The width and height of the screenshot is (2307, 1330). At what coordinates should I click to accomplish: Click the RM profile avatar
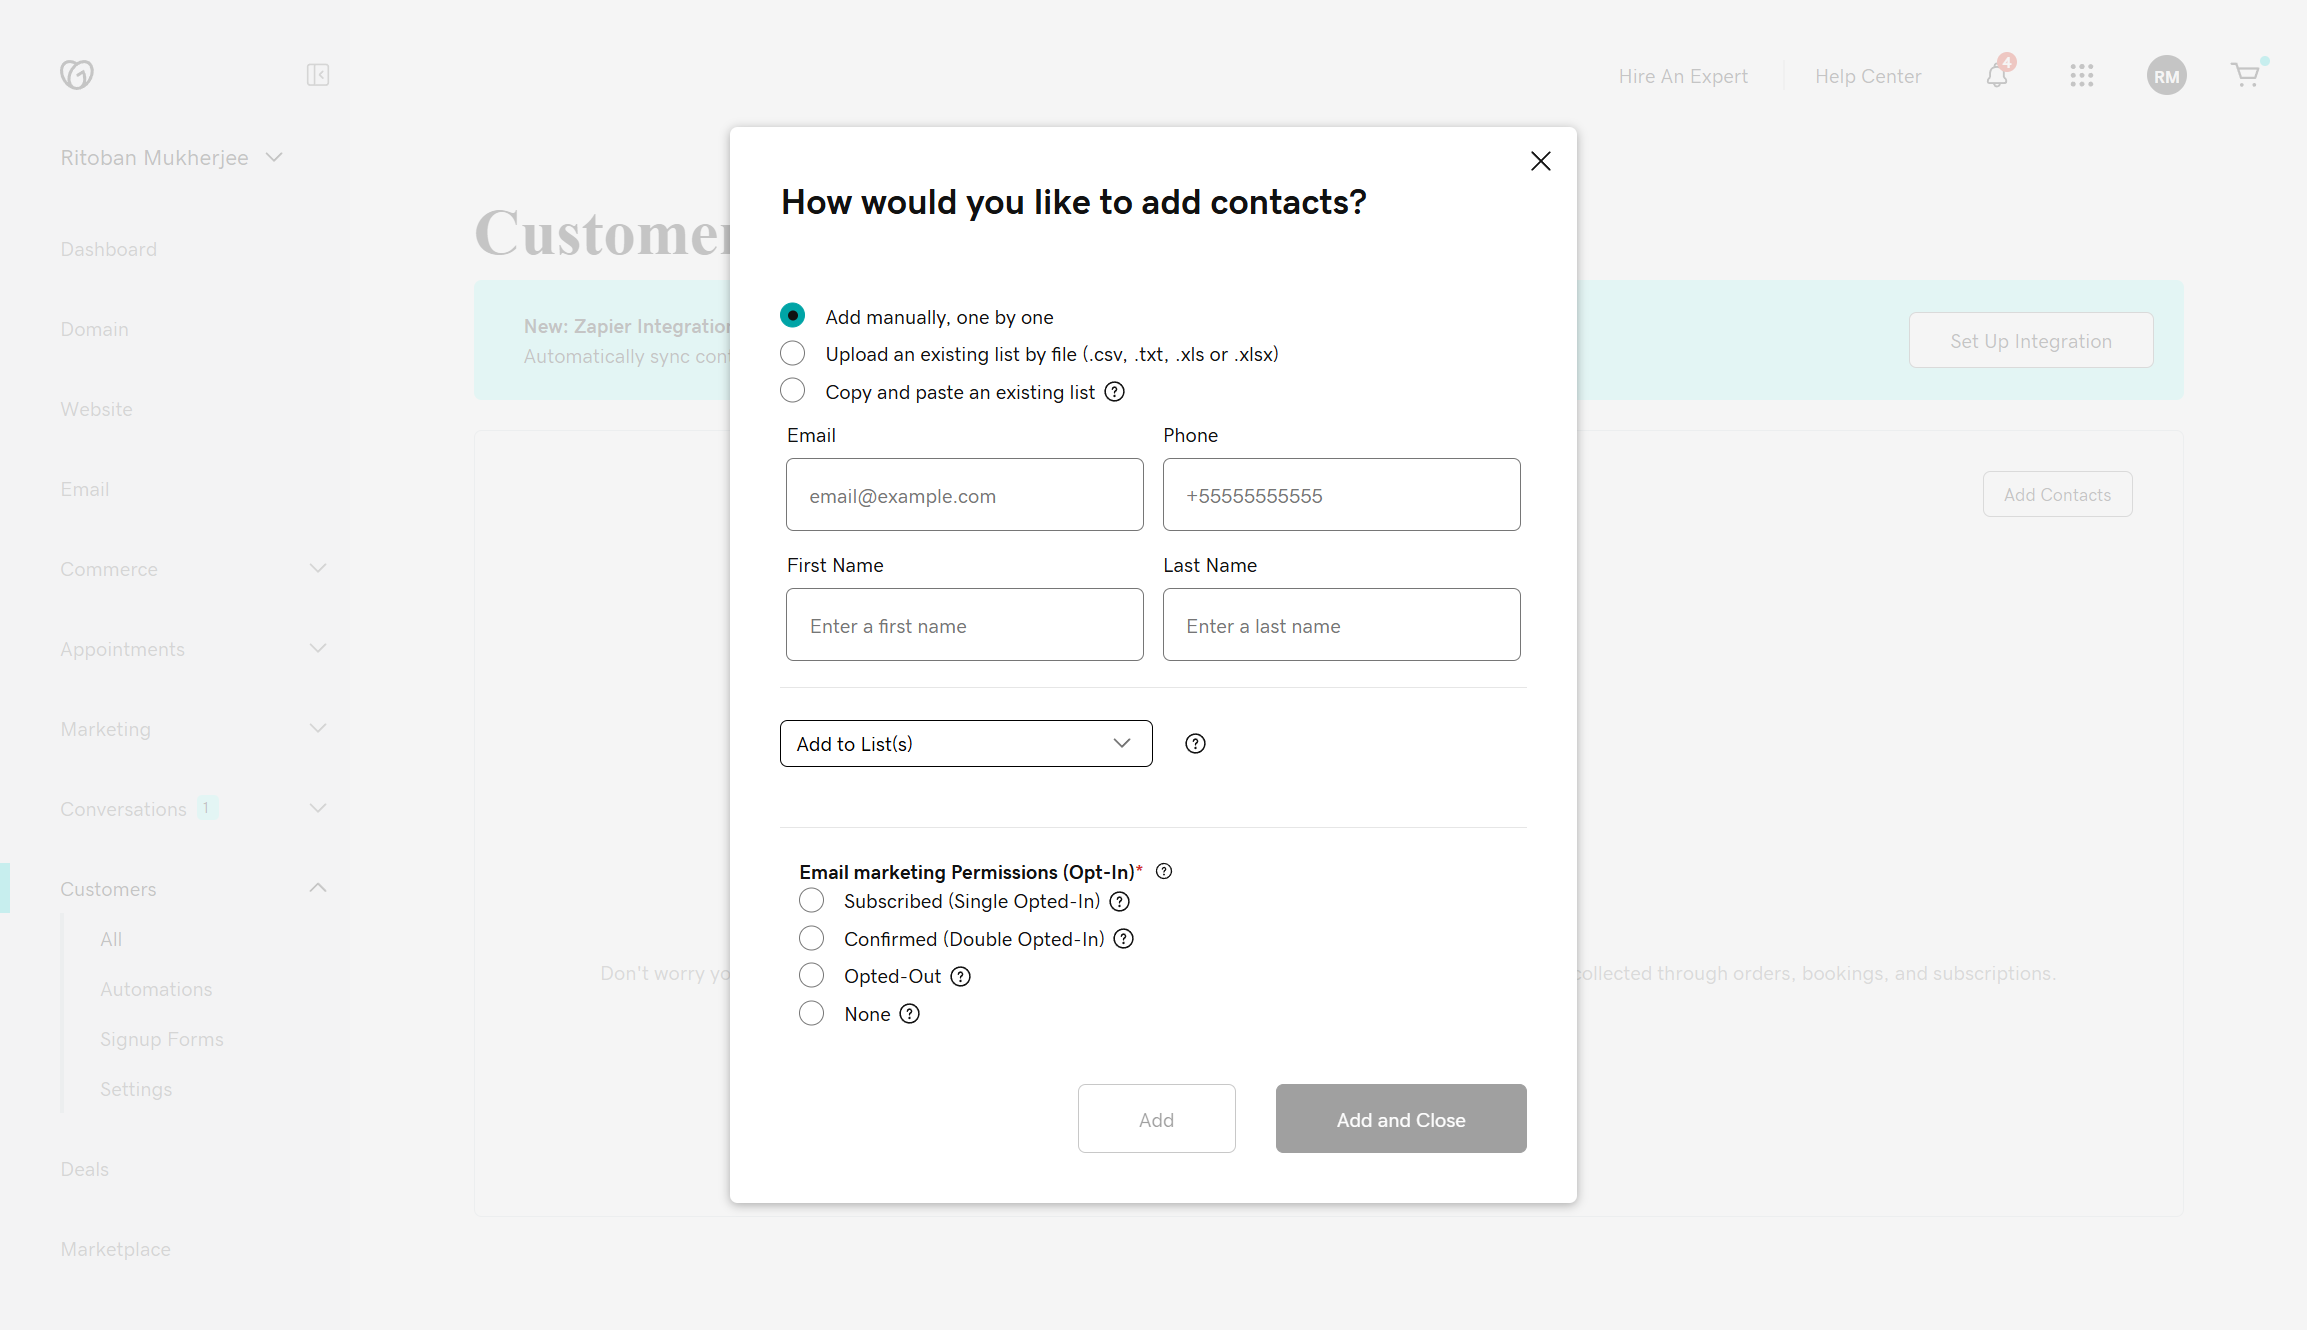click(2167, 75)
